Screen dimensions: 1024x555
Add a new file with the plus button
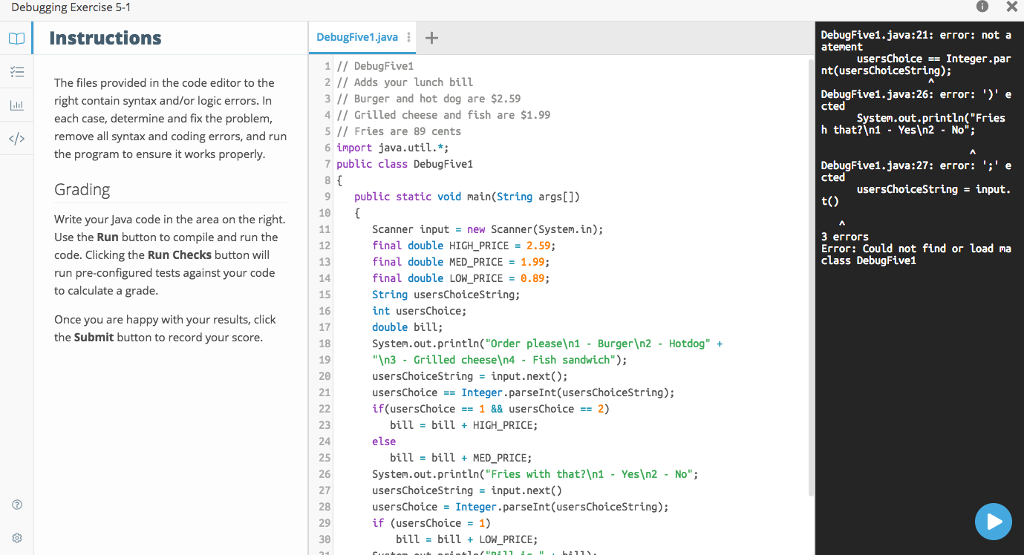432,38
